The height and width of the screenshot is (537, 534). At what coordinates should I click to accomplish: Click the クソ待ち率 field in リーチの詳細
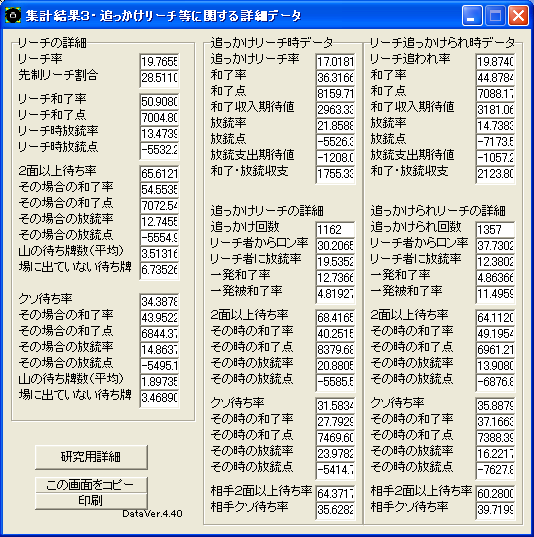159,301
